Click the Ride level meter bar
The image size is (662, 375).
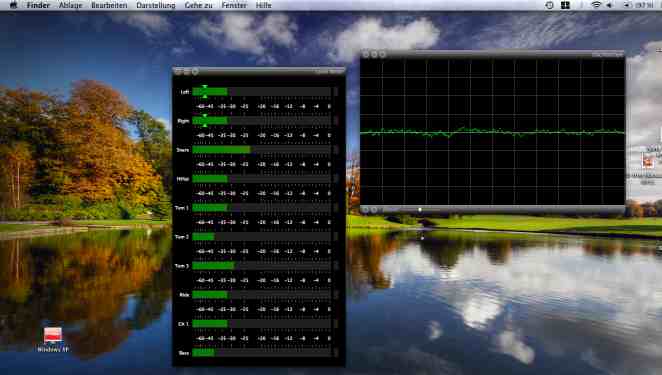coord(262,294)
